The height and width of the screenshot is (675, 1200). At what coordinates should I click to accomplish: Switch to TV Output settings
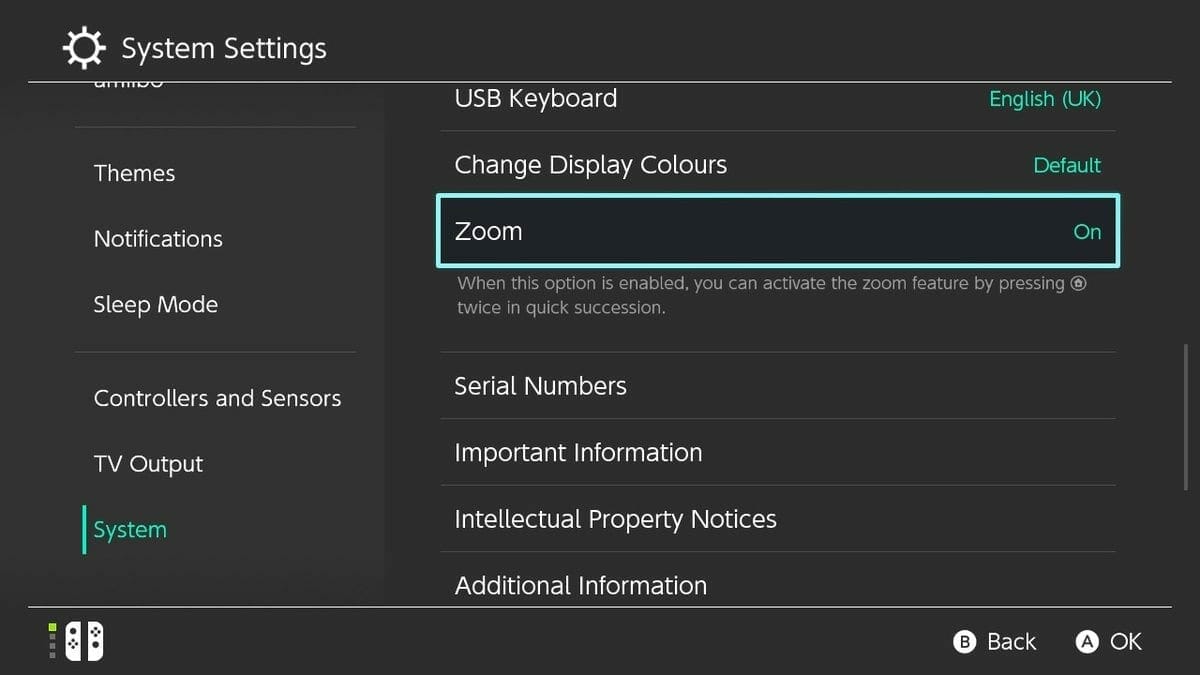coord(148,463)
